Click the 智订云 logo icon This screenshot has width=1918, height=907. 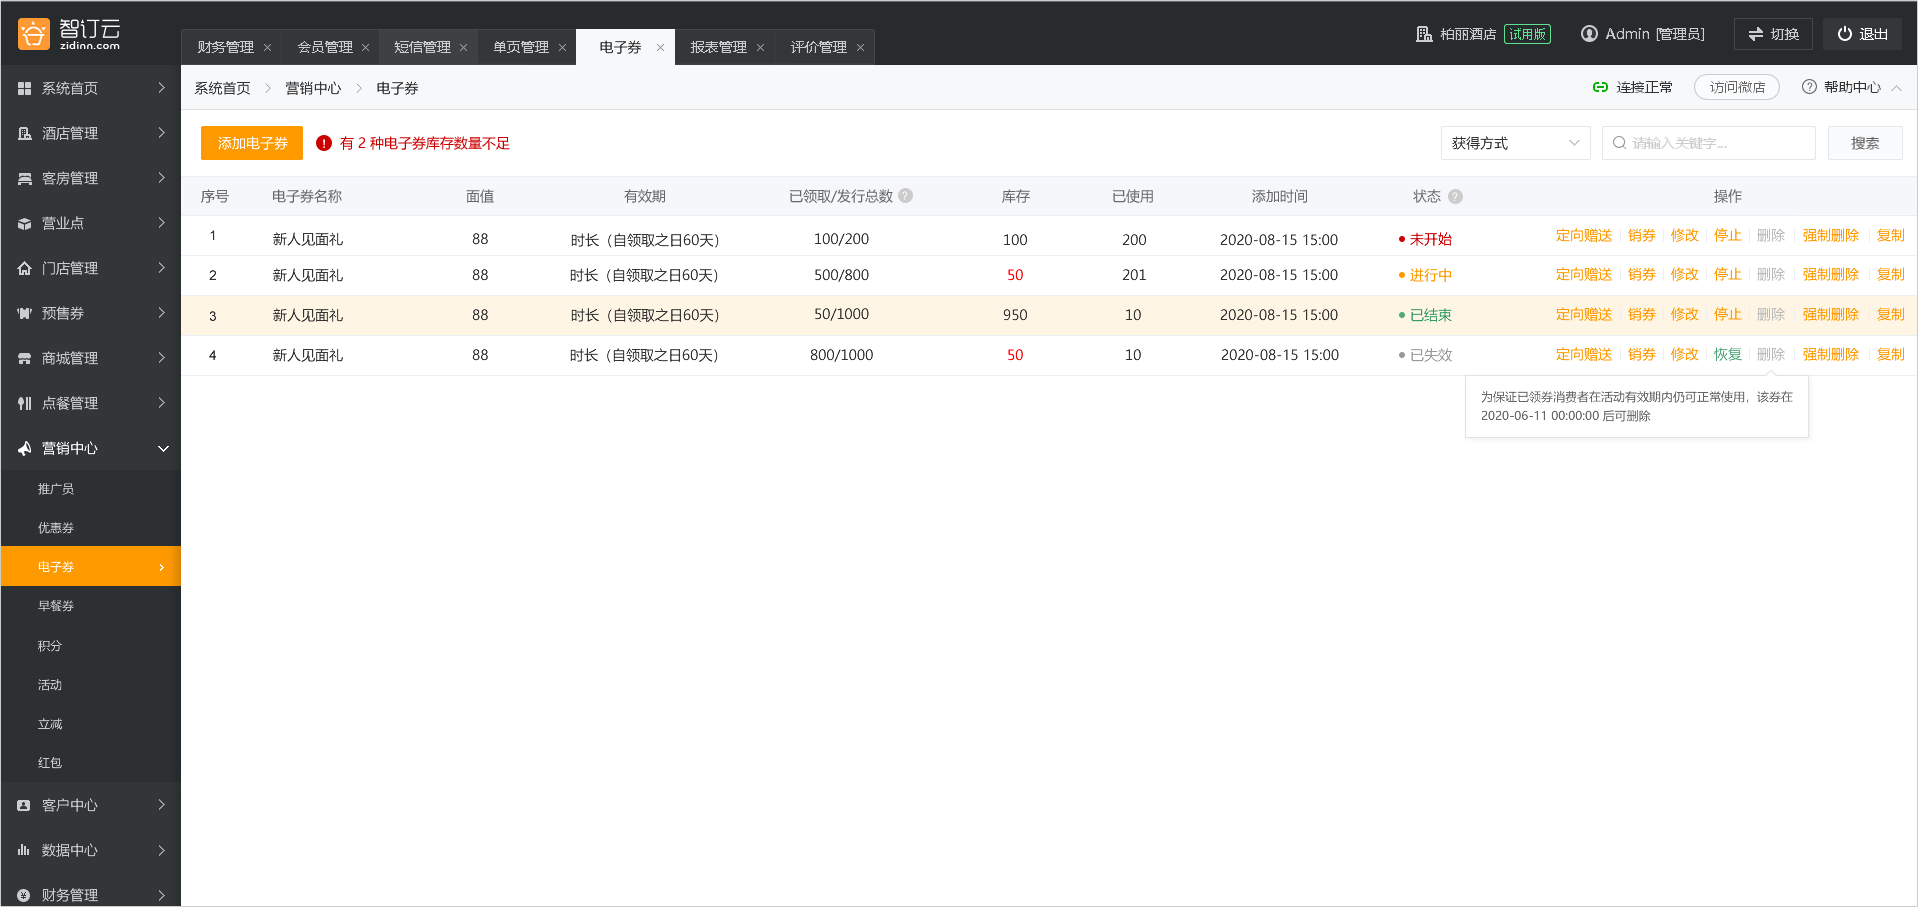(33, 34)
